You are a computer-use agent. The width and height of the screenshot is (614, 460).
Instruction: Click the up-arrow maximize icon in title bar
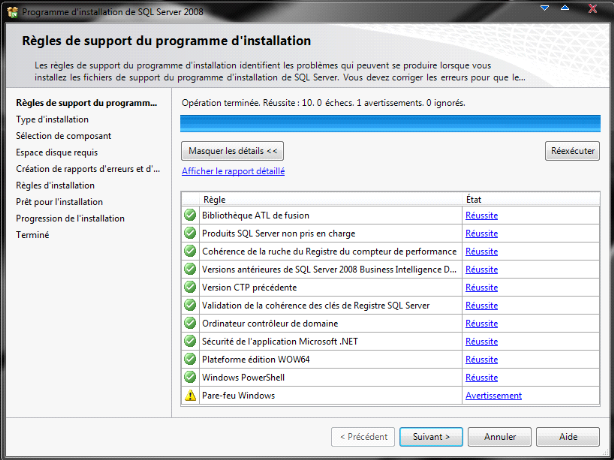click(565, 8)
